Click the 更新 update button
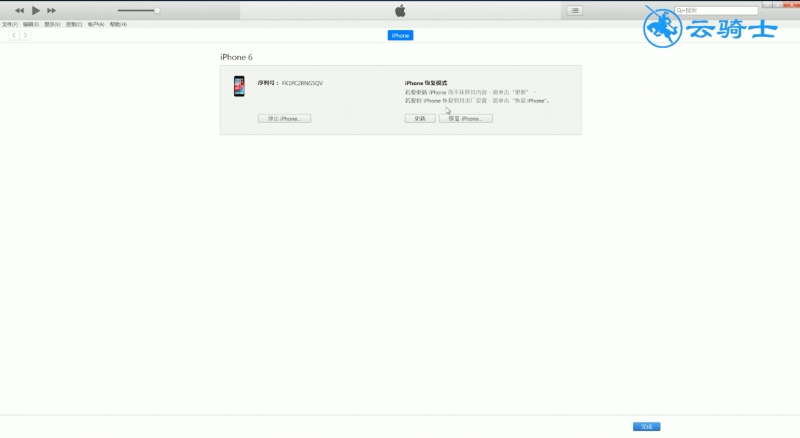The width and height of the screenshot is (800, 438). pyautogui.click(x=420, y=118)
